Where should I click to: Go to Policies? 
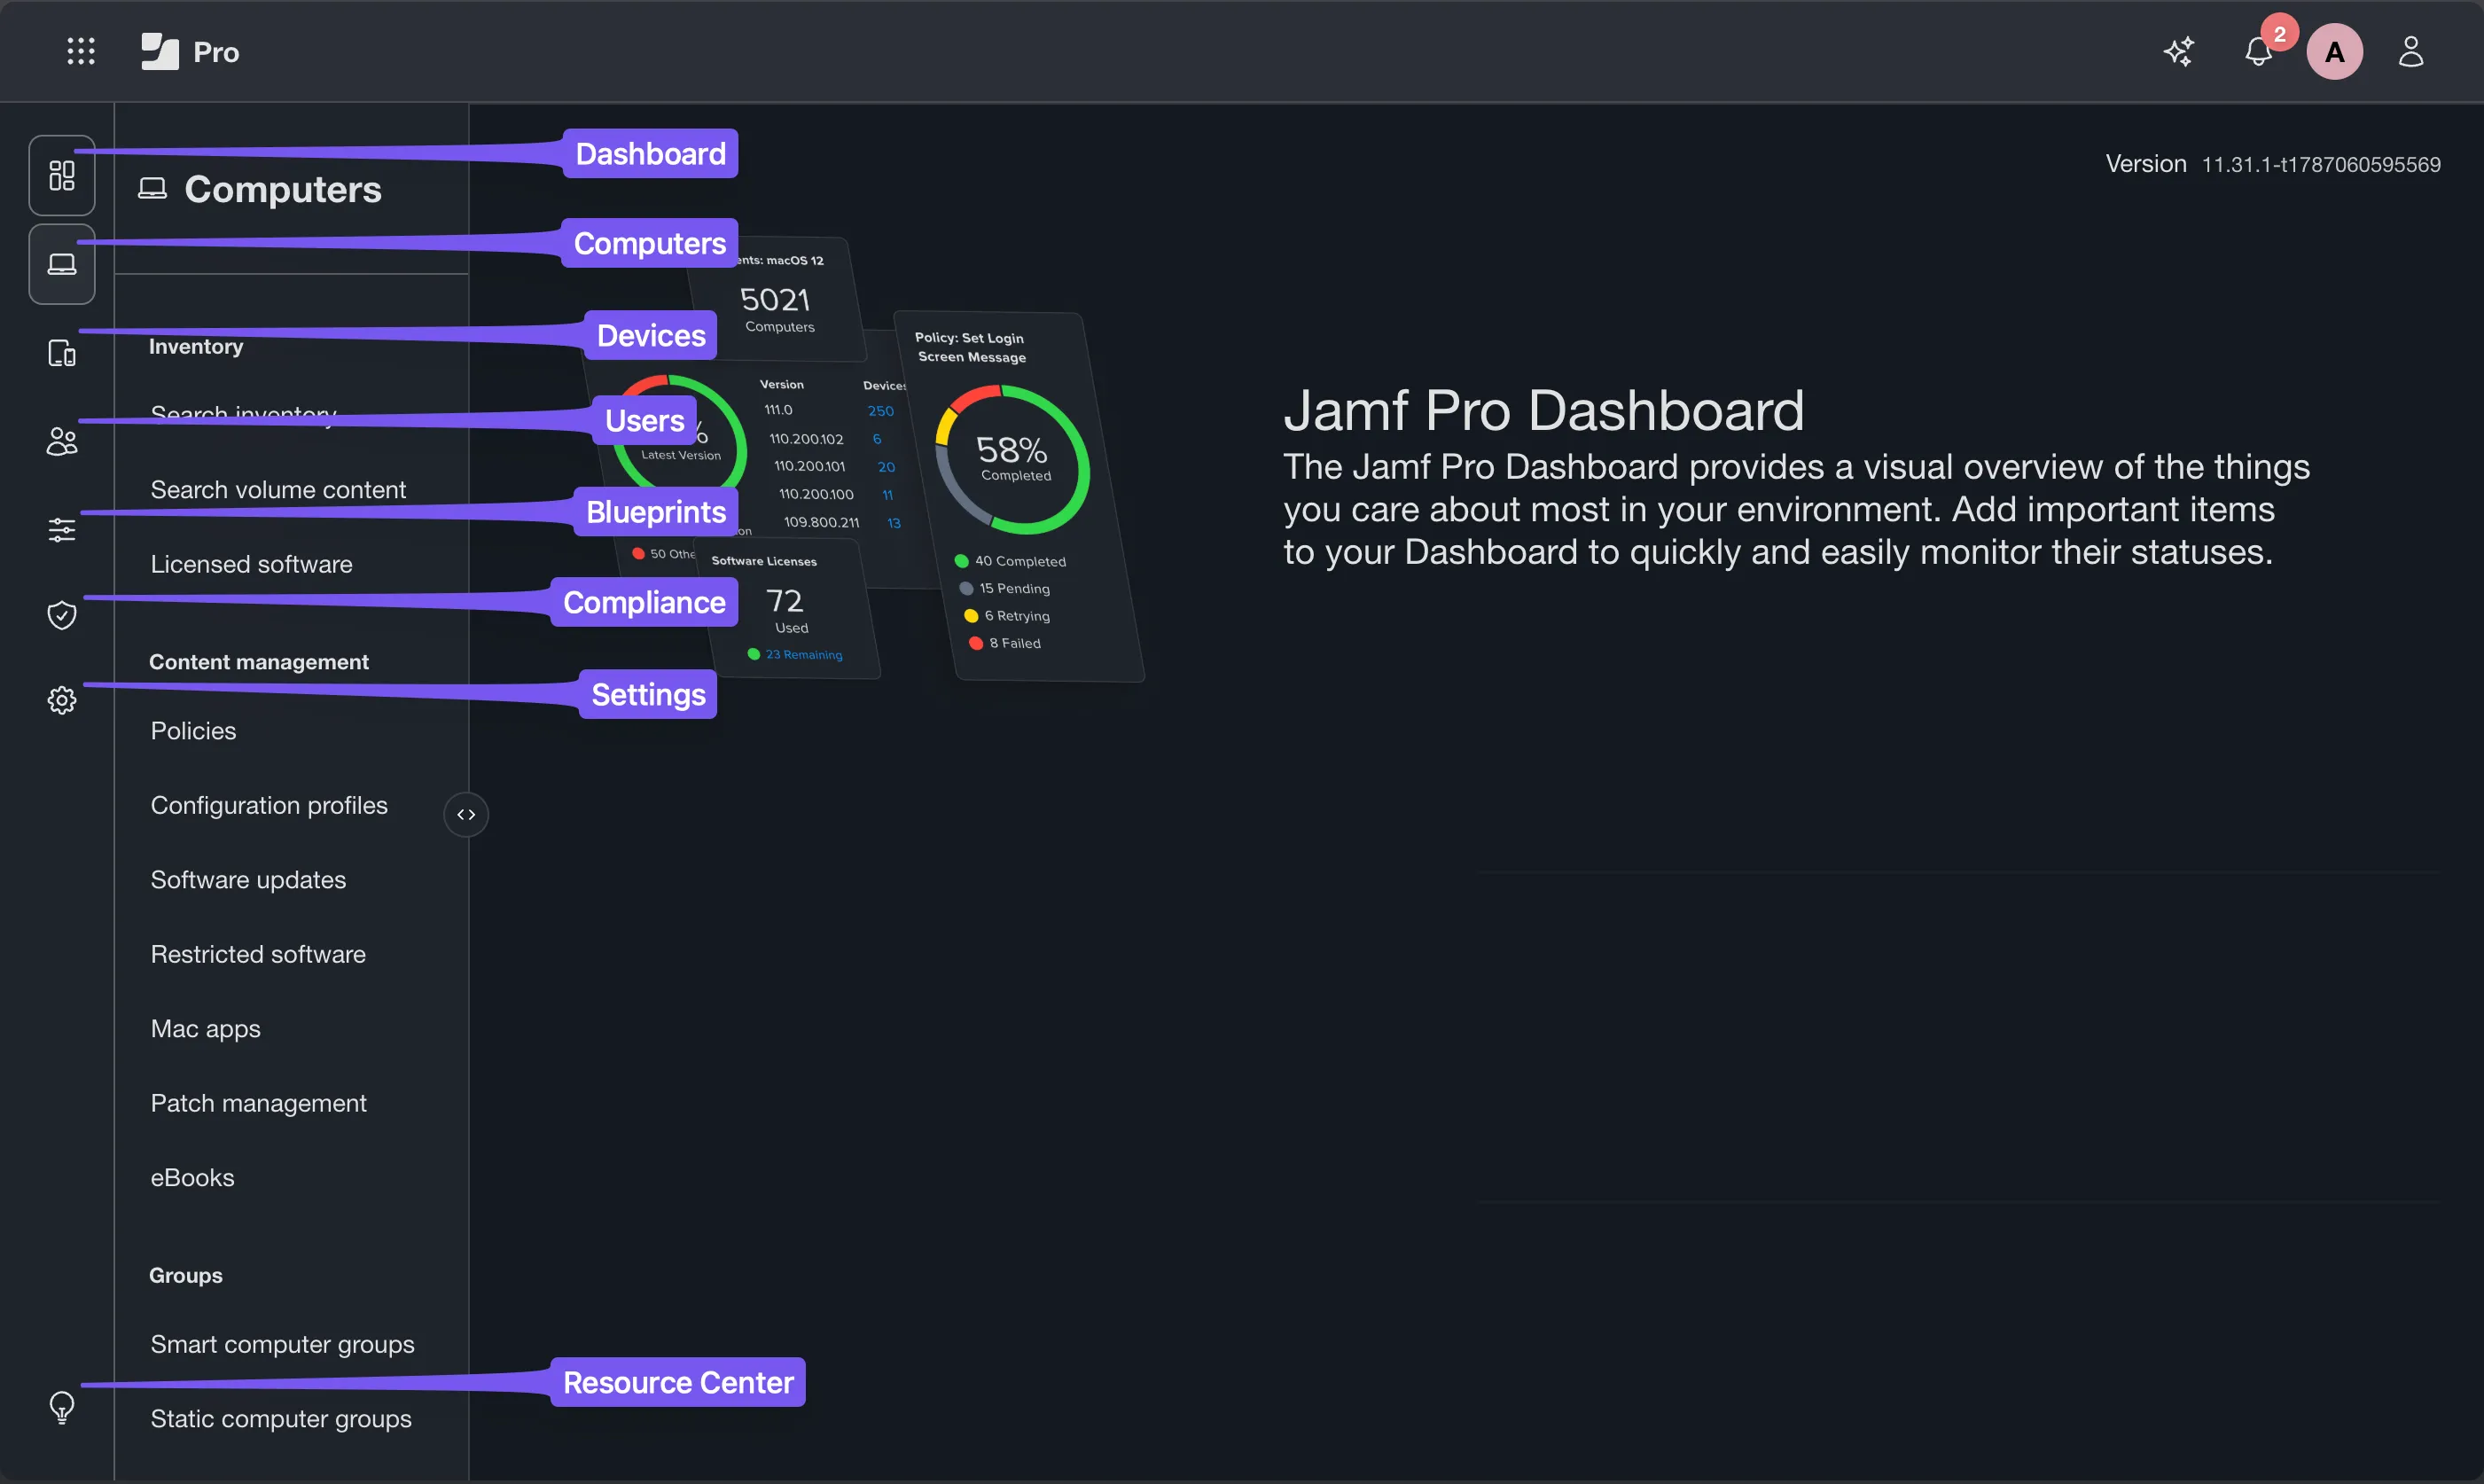click(x=193, y=731)
